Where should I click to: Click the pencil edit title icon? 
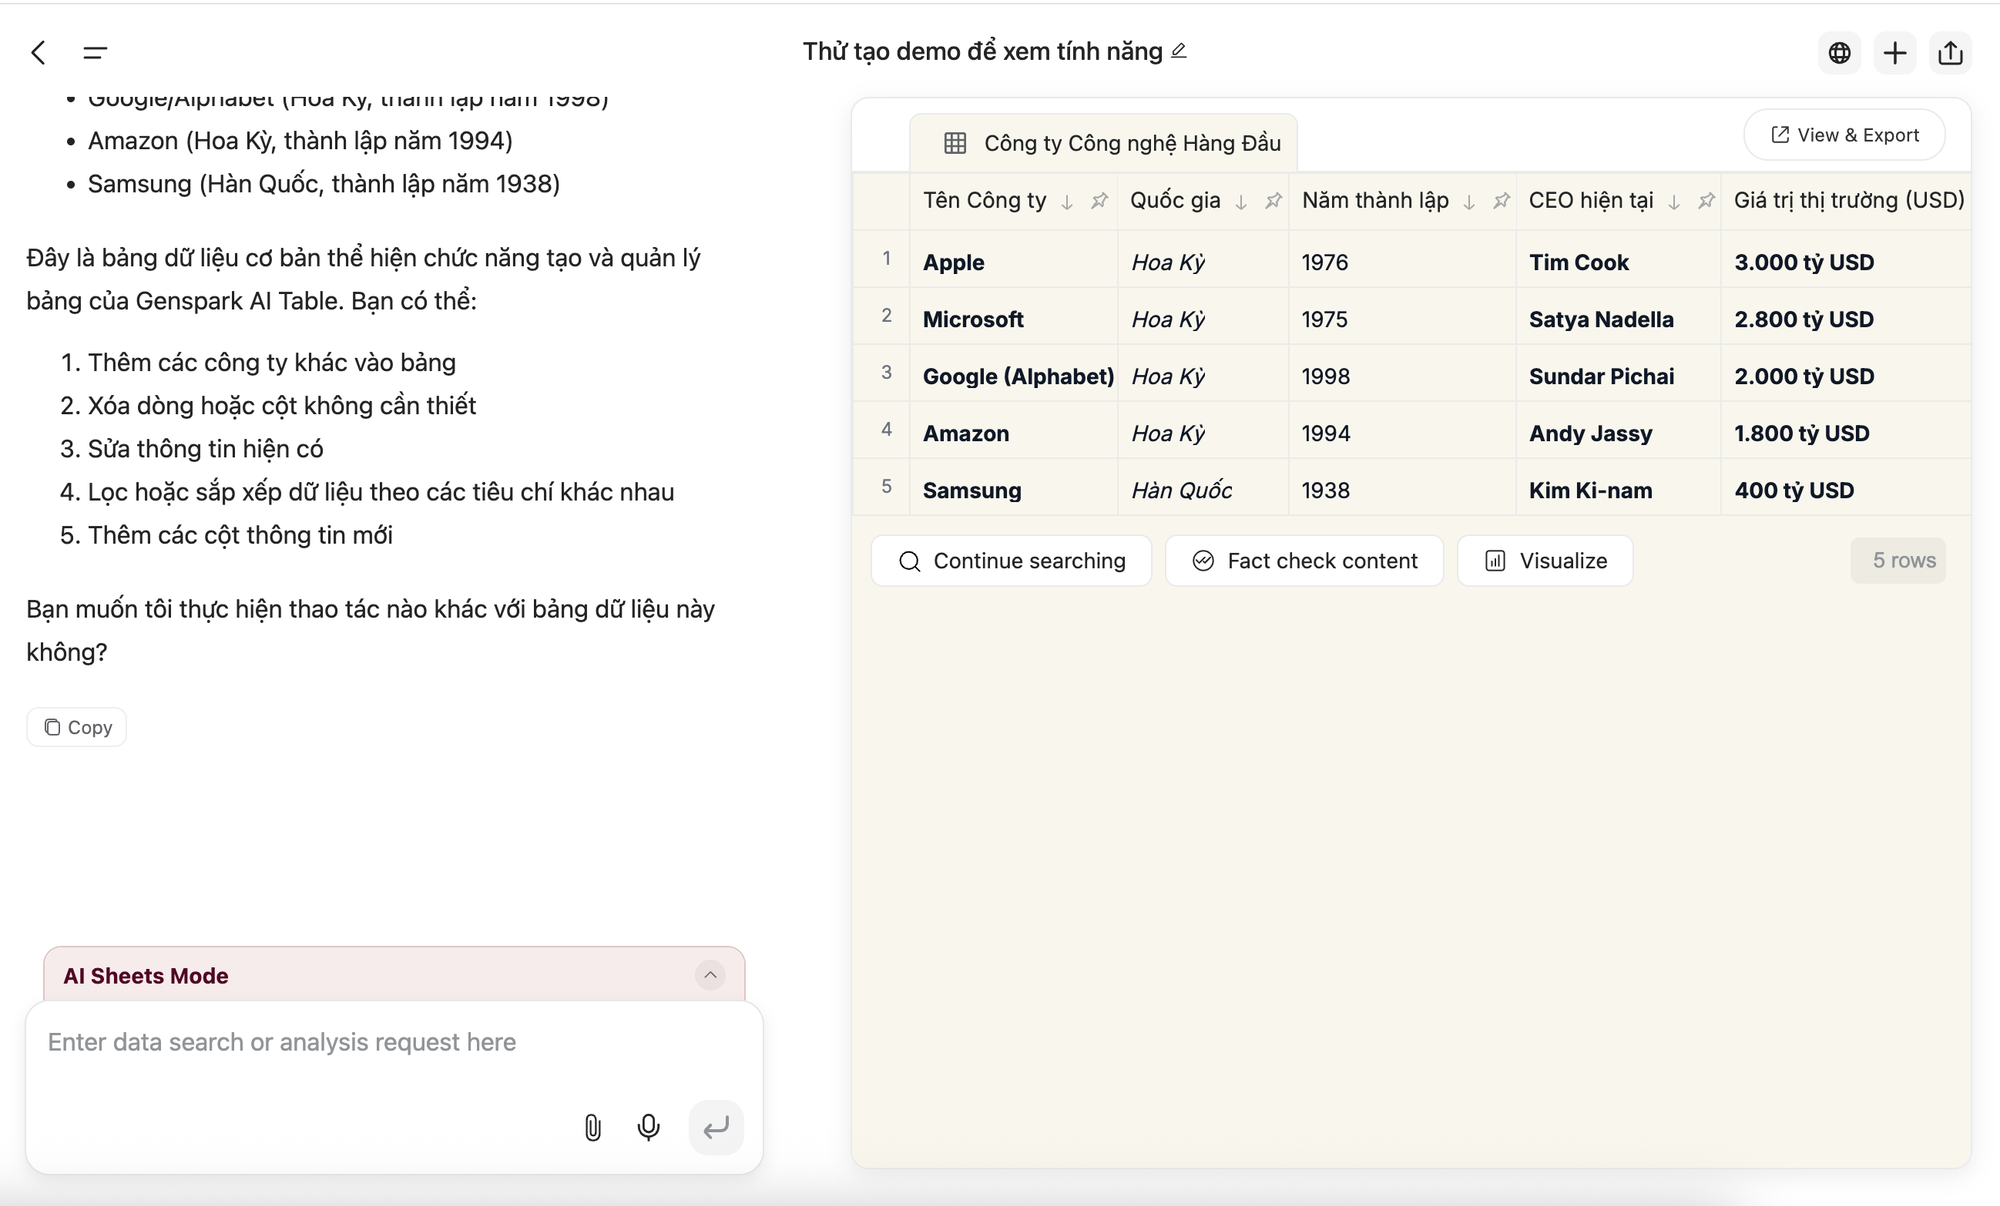[1179, 51]
